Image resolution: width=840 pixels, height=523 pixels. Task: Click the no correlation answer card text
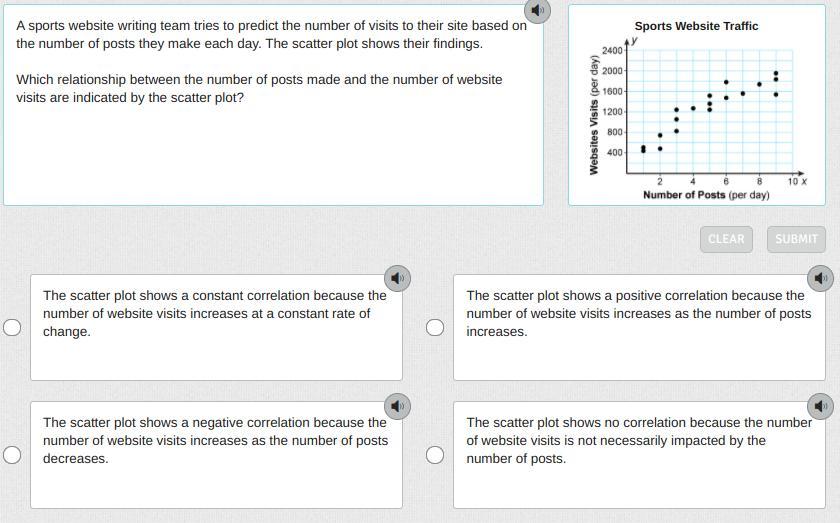[638, 440]
